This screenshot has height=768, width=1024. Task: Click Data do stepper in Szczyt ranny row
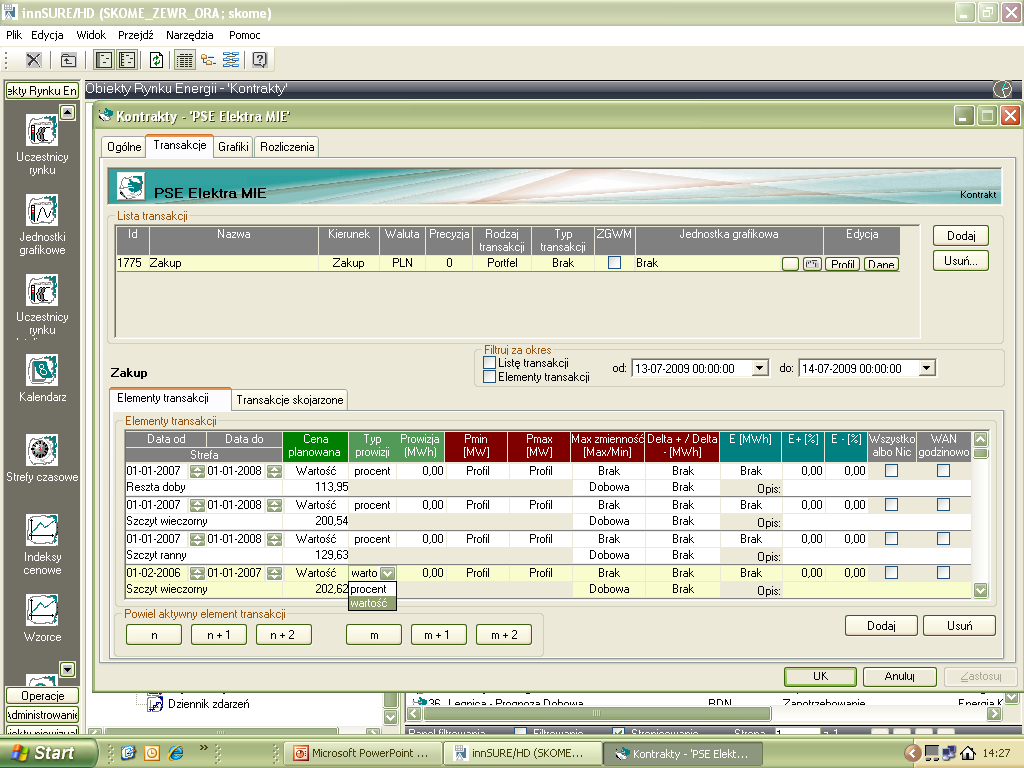pos(274,539)
